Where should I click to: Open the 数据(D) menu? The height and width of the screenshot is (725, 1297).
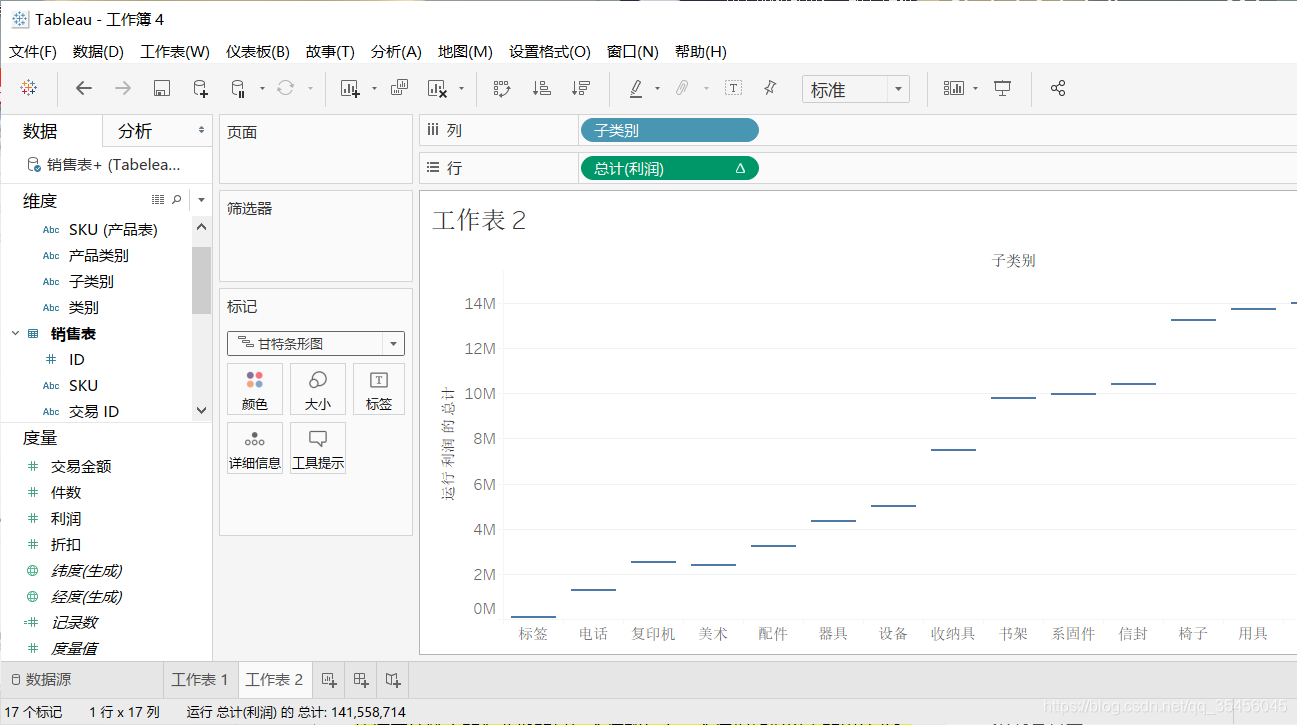tap(98, 51)
